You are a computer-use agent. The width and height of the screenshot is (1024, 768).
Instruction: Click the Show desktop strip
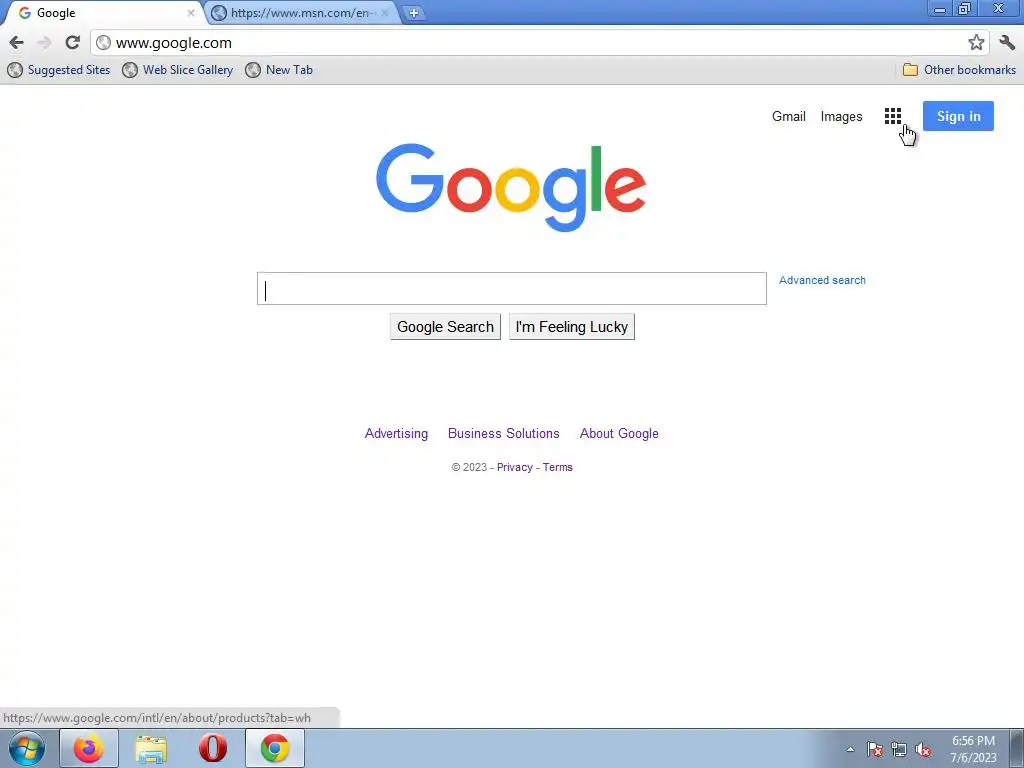click(1017, 748)
